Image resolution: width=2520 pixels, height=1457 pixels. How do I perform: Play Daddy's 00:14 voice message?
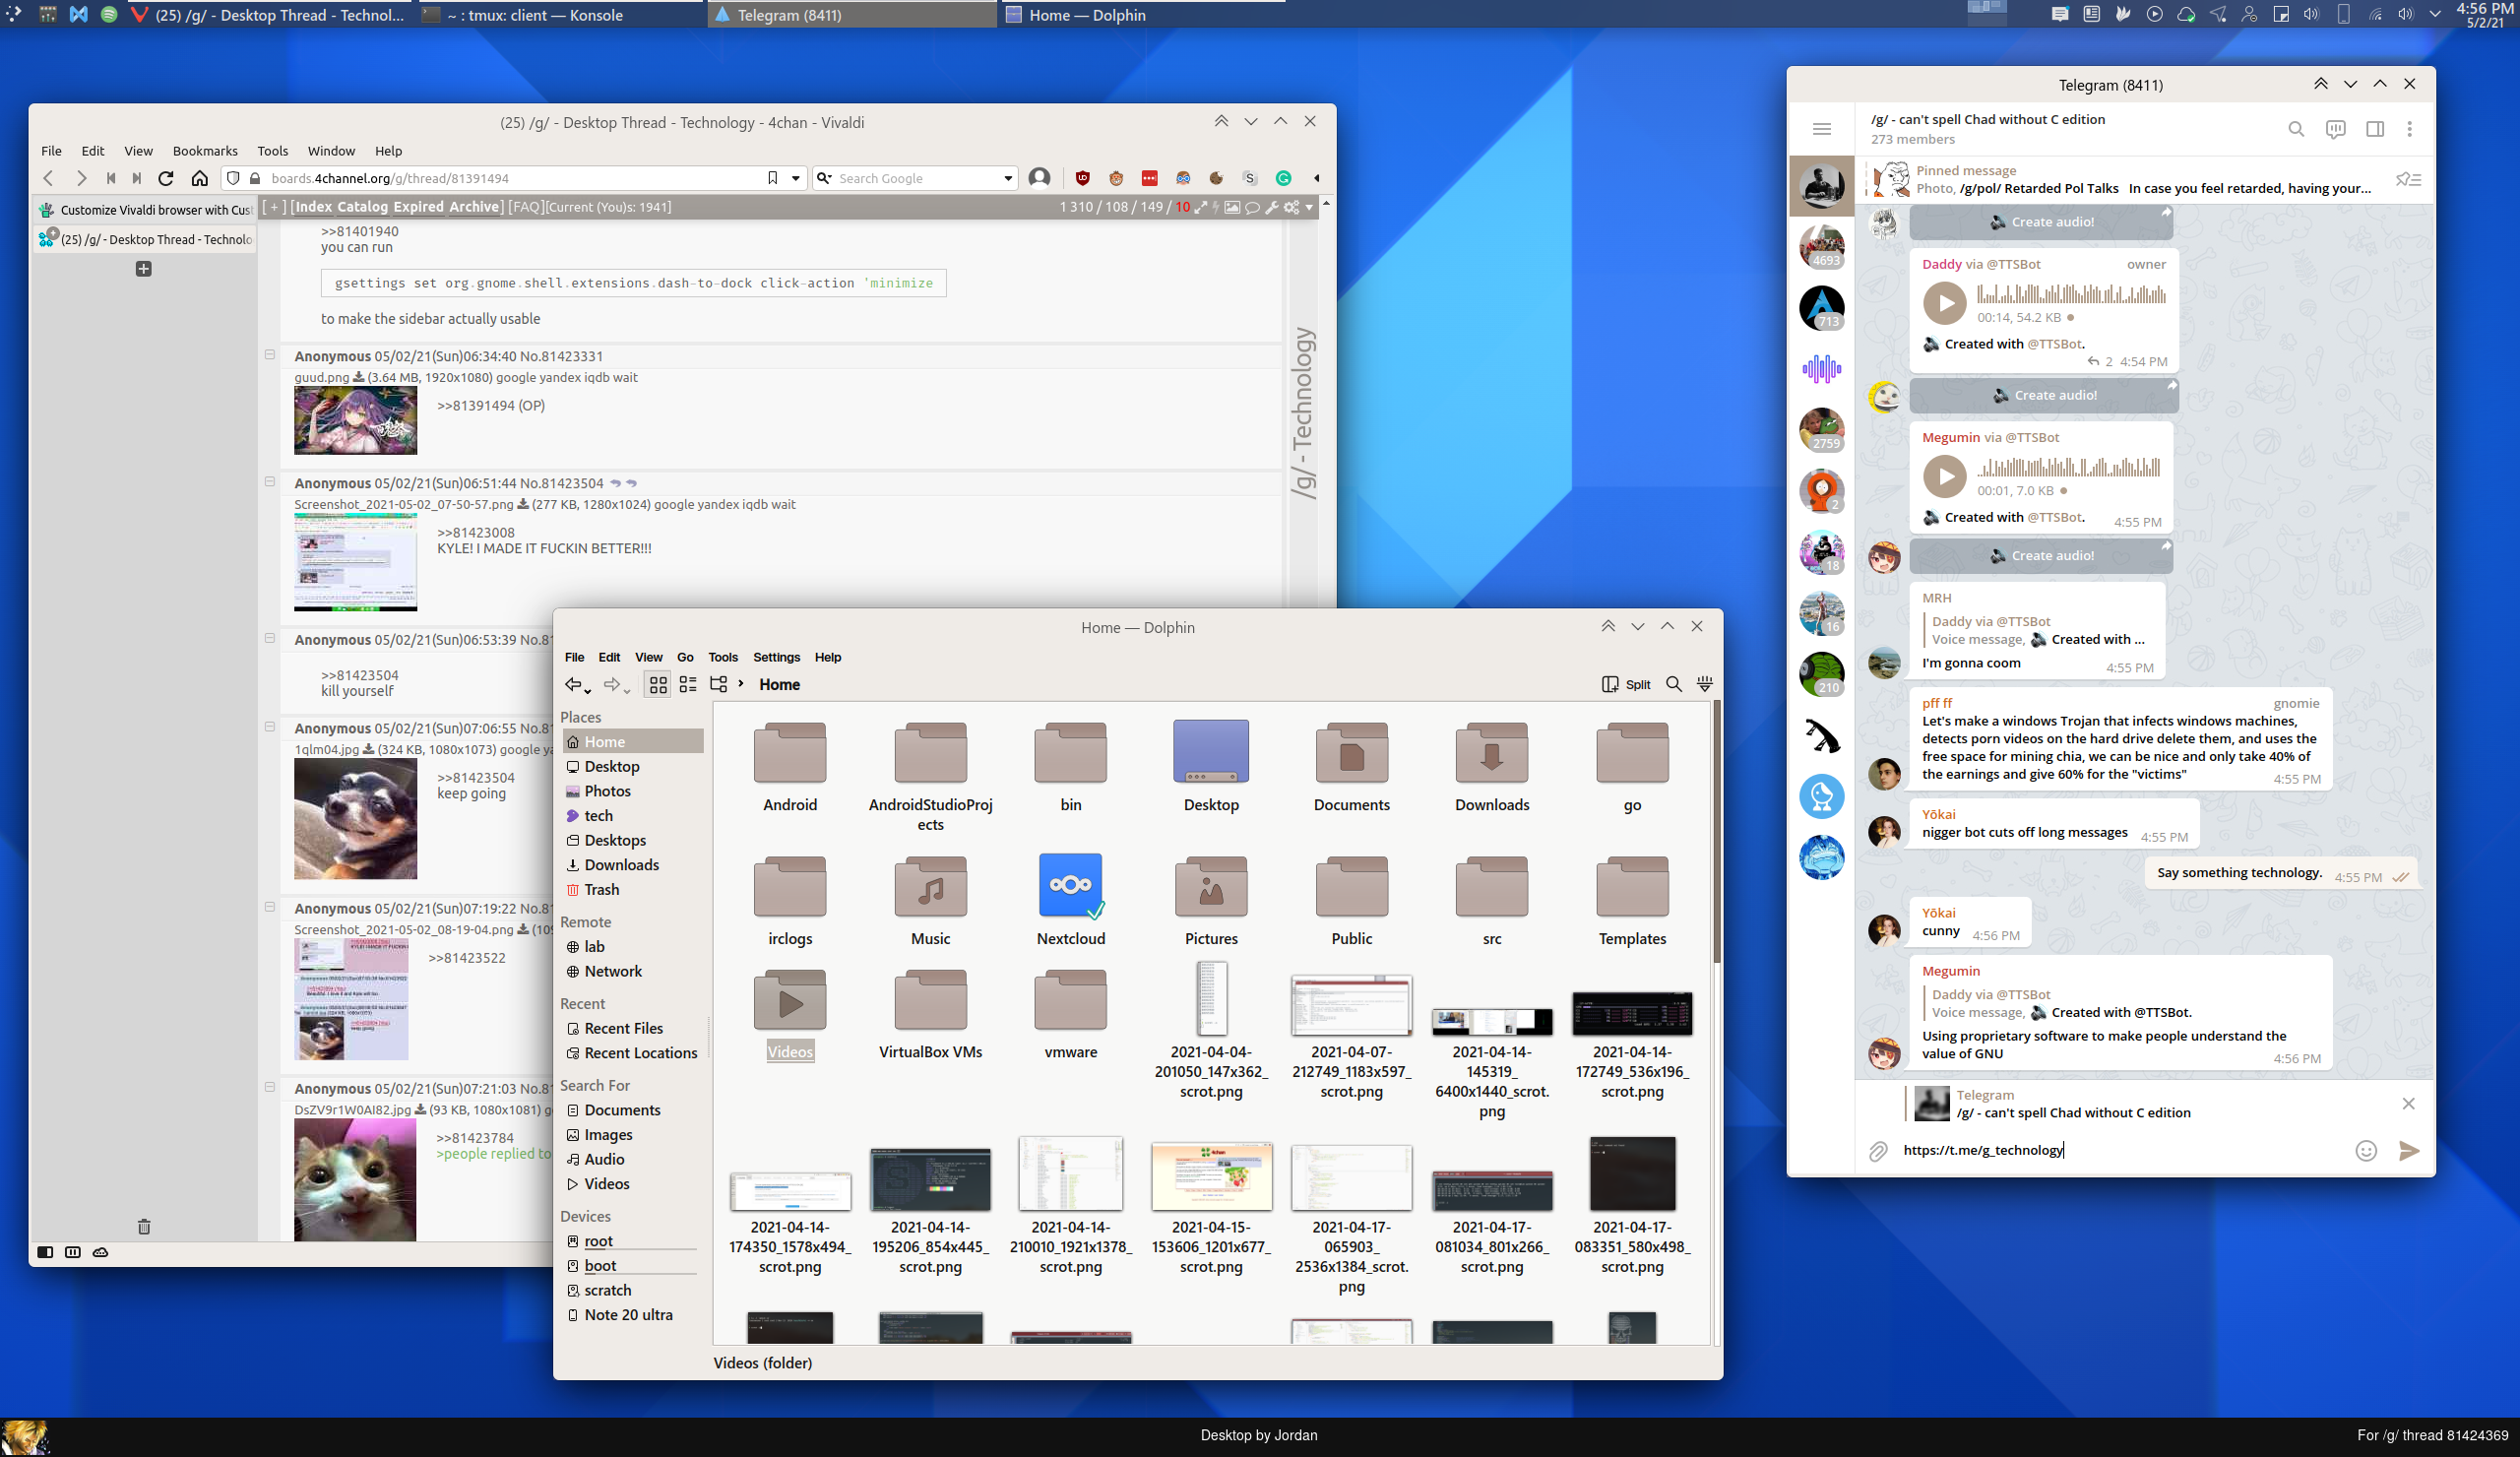(1944, 303)
